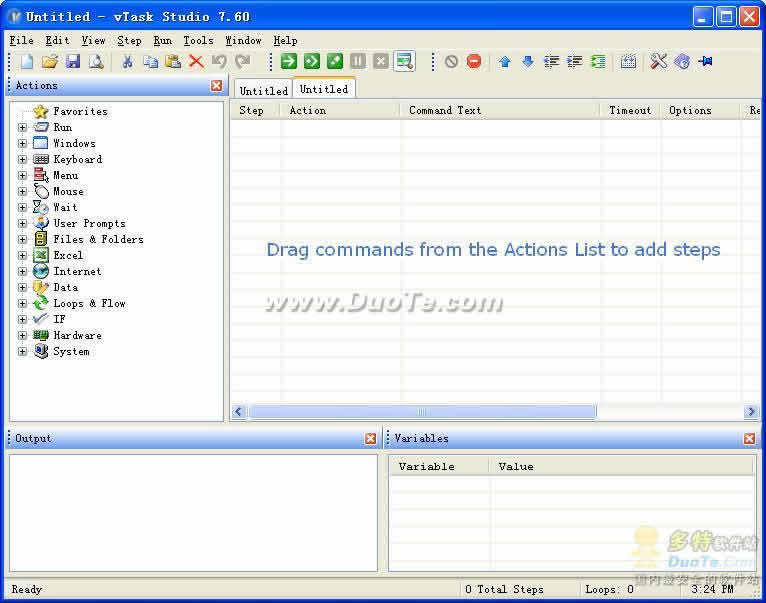Screen dimensions: 766x603
Task: Expand the Mouse actions category
Action: (22, 192)
